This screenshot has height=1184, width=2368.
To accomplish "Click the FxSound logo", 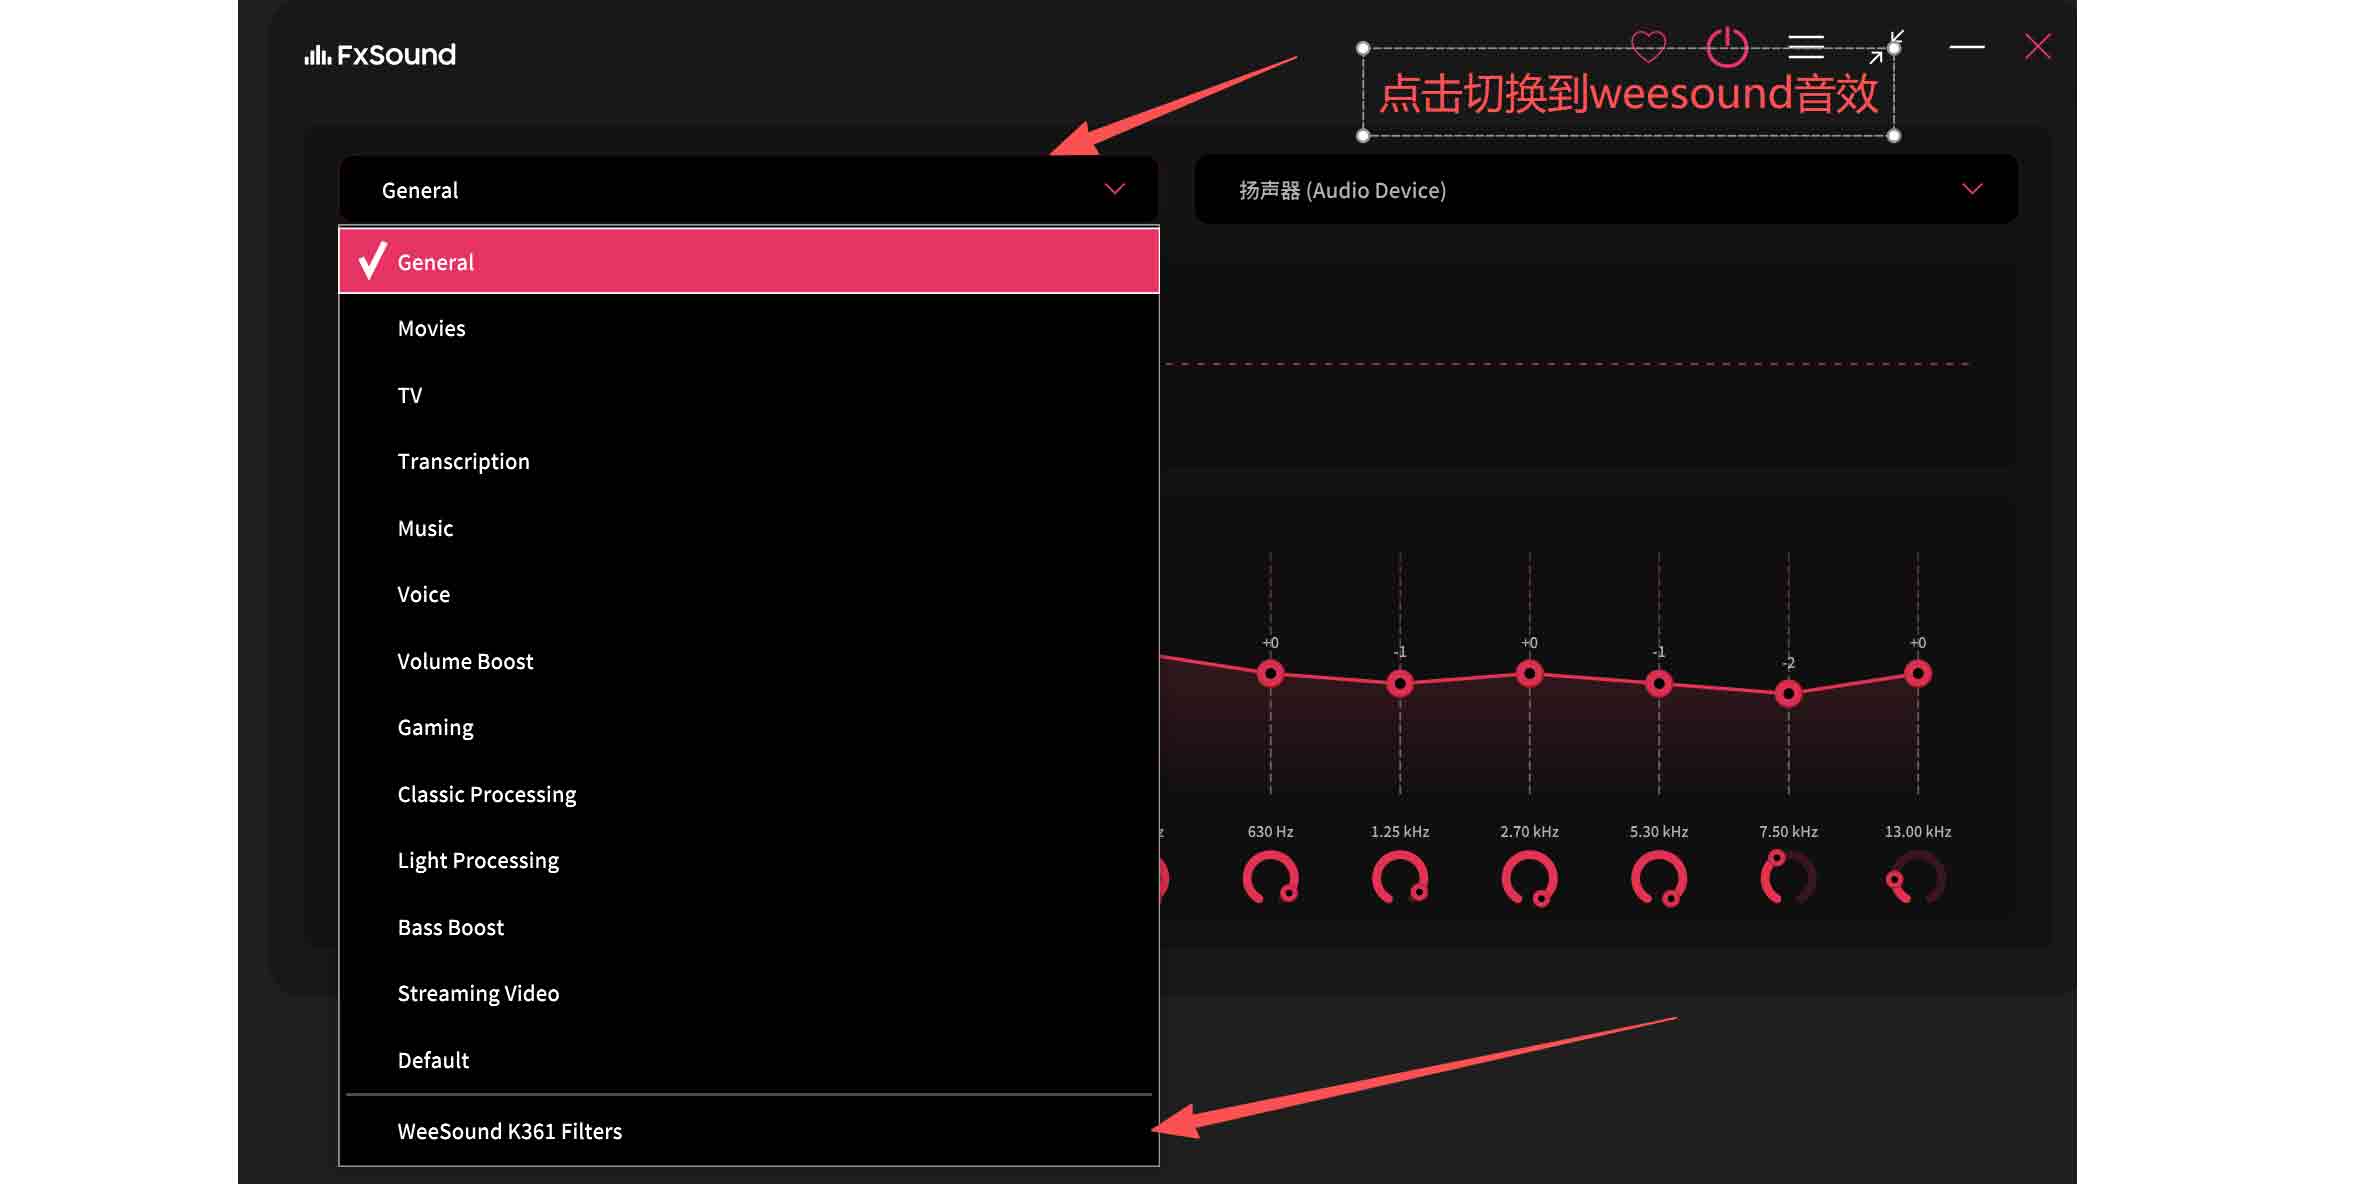I will point(378,55).
